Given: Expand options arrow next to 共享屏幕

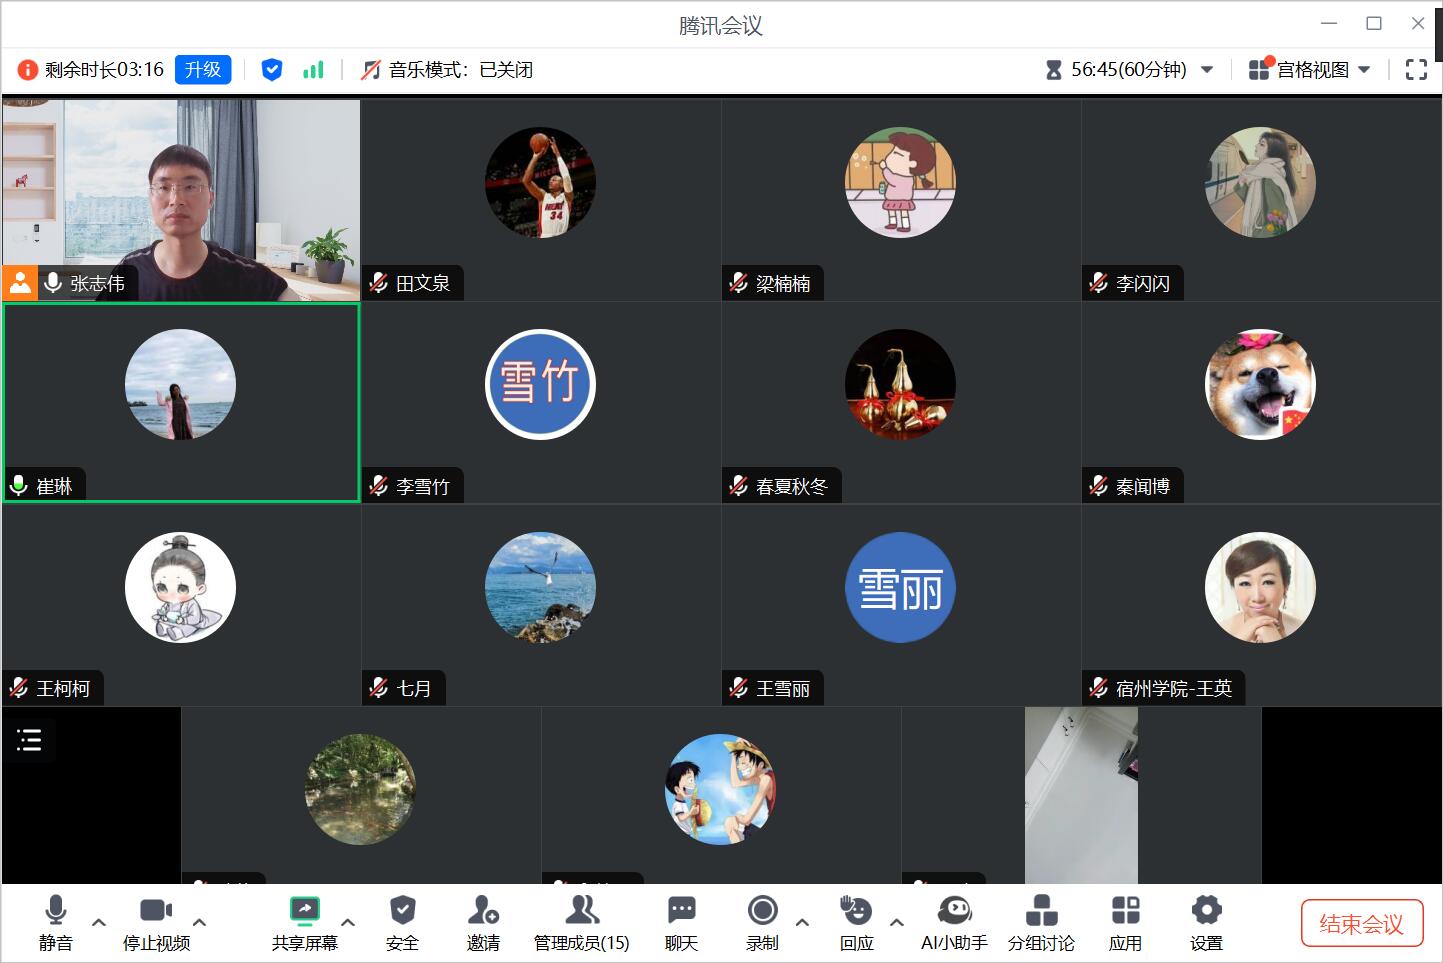Looking at the screenshot, I should pyautogui.click(x=348, y=922).
